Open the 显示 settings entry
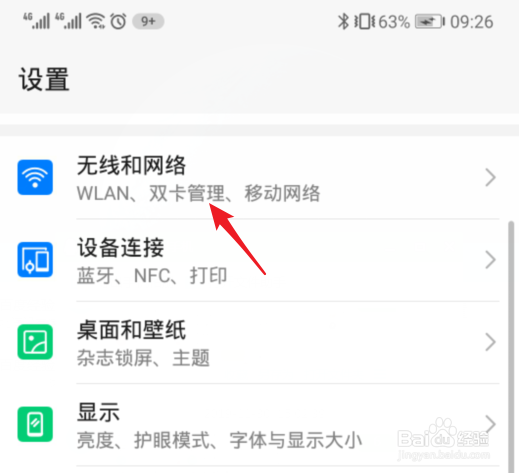The width and height of the screenshot is (519, 473). pyautogui.click(x=259, y=425)
